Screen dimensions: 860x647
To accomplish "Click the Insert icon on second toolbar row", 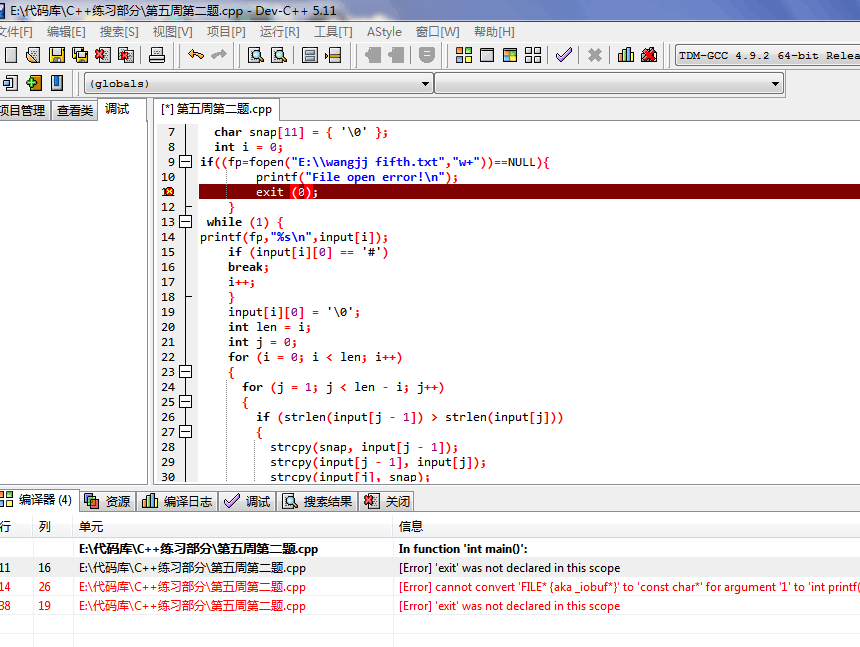I will pos(10,83).
